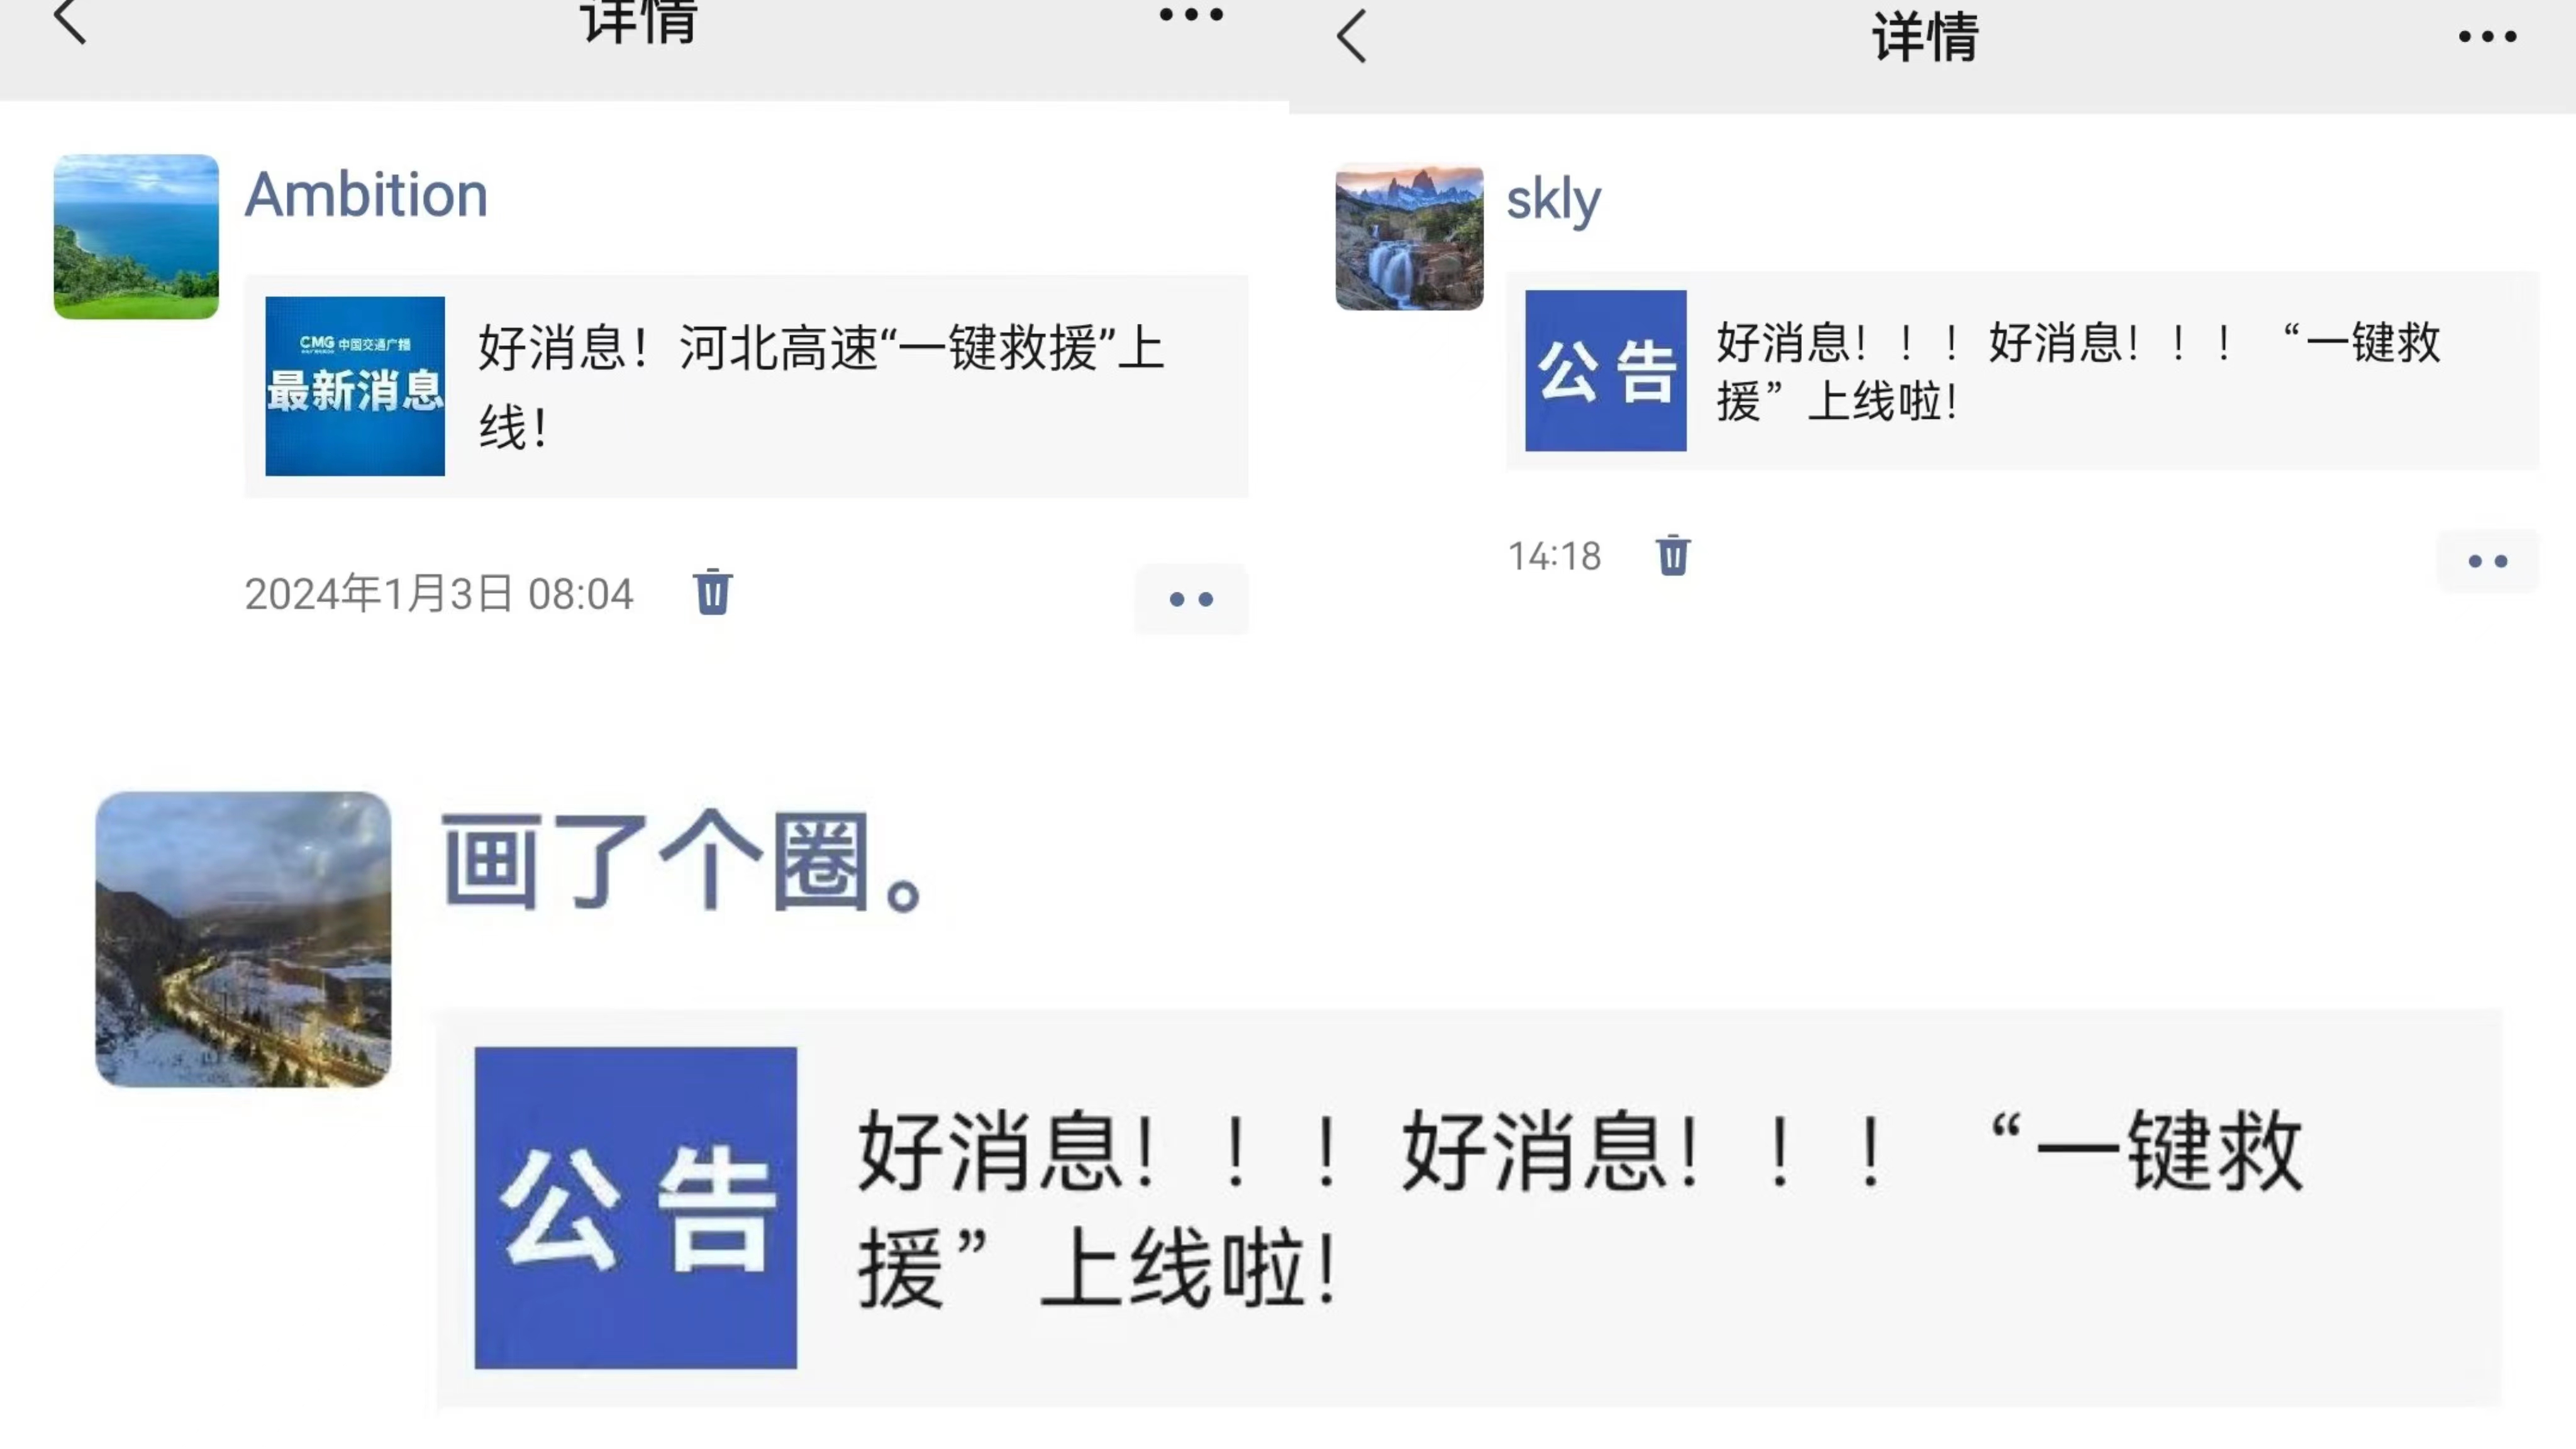Image resolution: width=2576 pixels, height=1449 pixels.
Task: Open the skly username link
Action: pos(1553,200)
